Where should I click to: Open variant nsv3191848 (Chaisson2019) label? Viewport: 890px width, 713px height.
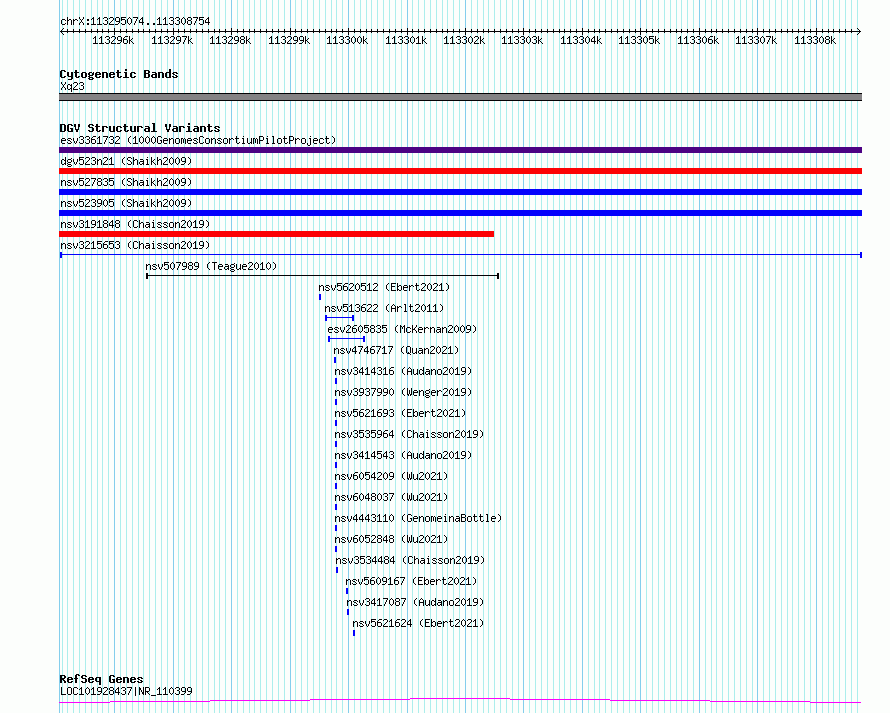tap(135, 224)
